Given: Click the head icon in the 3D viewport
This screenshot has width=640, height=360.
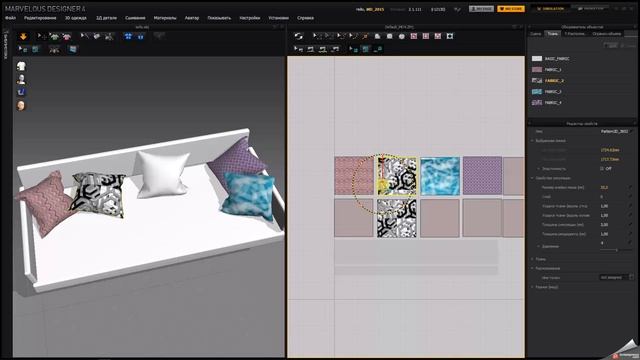Looking at the screenshot, I should click(21, 105).
